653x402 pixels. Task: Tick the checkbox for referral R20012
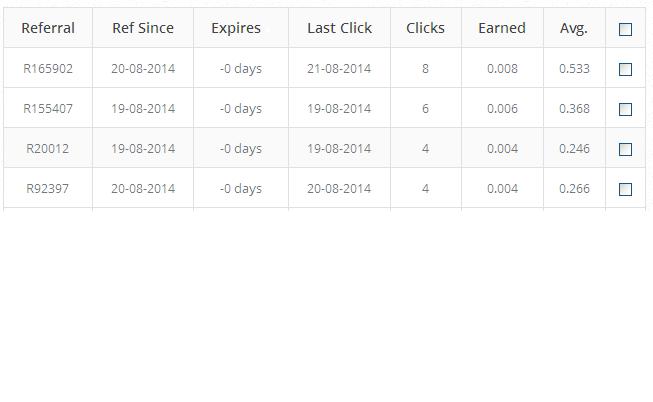[x=626, y=149]
